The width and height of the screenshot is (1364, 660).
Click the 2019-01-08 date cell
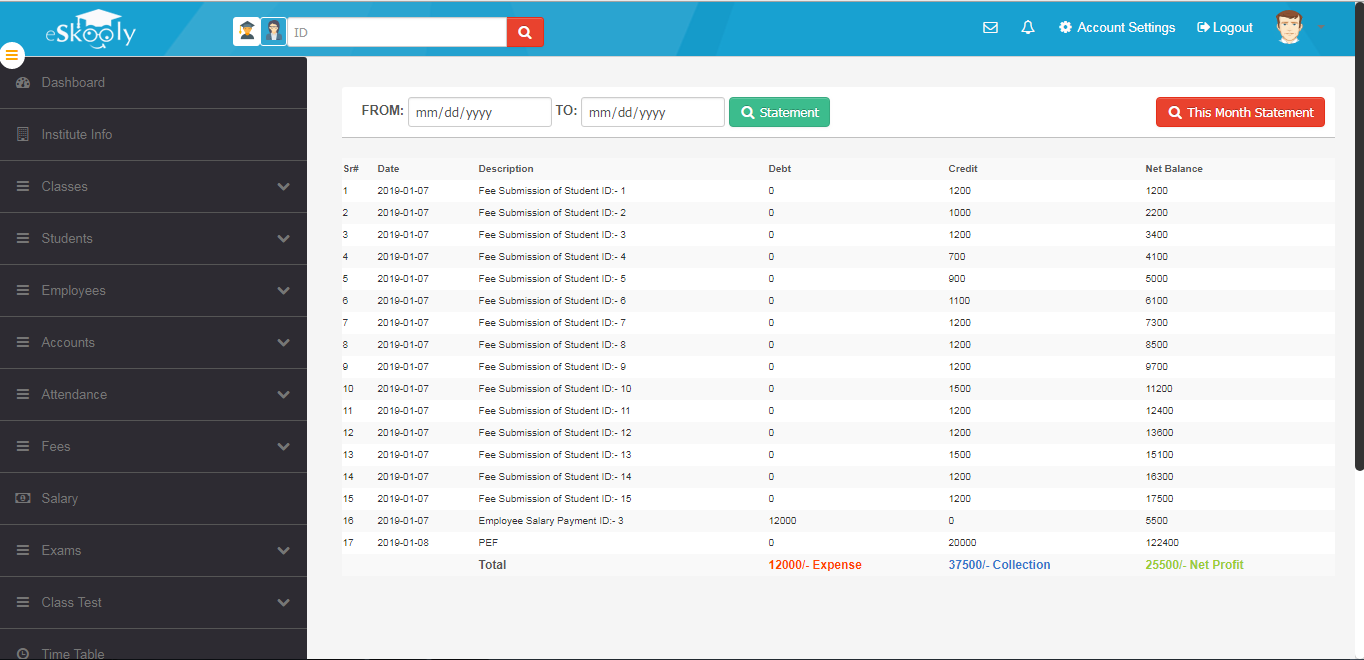coord(403,543)
